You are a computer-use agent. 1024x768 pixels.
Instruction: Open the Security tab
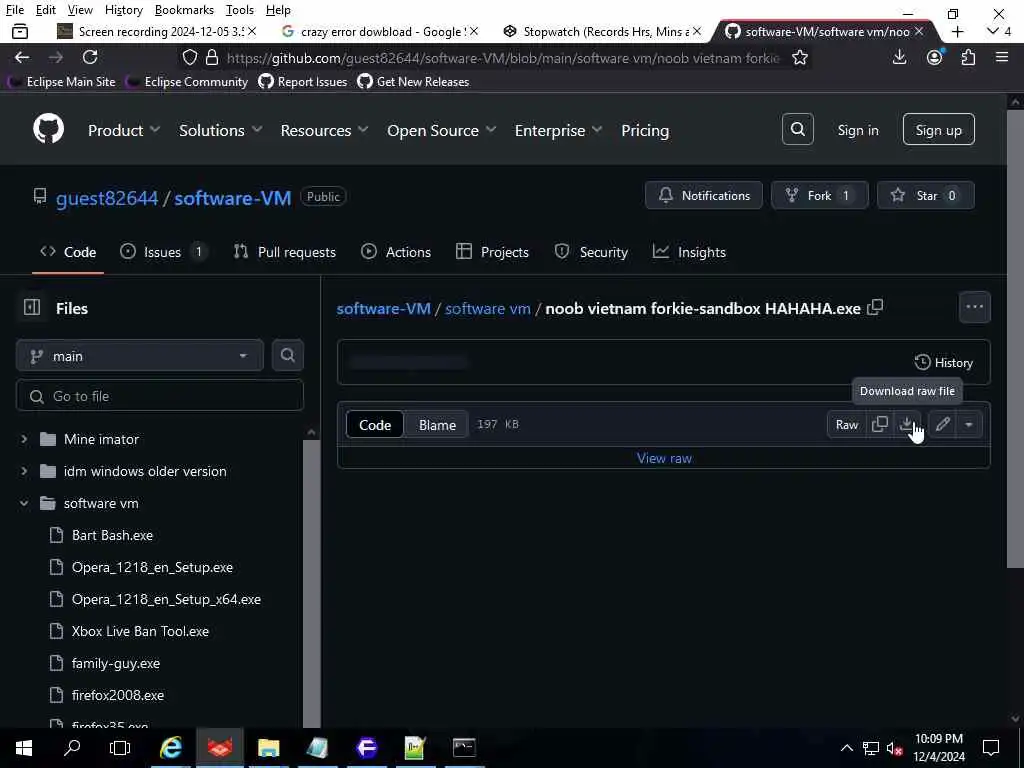pos(591,252)
